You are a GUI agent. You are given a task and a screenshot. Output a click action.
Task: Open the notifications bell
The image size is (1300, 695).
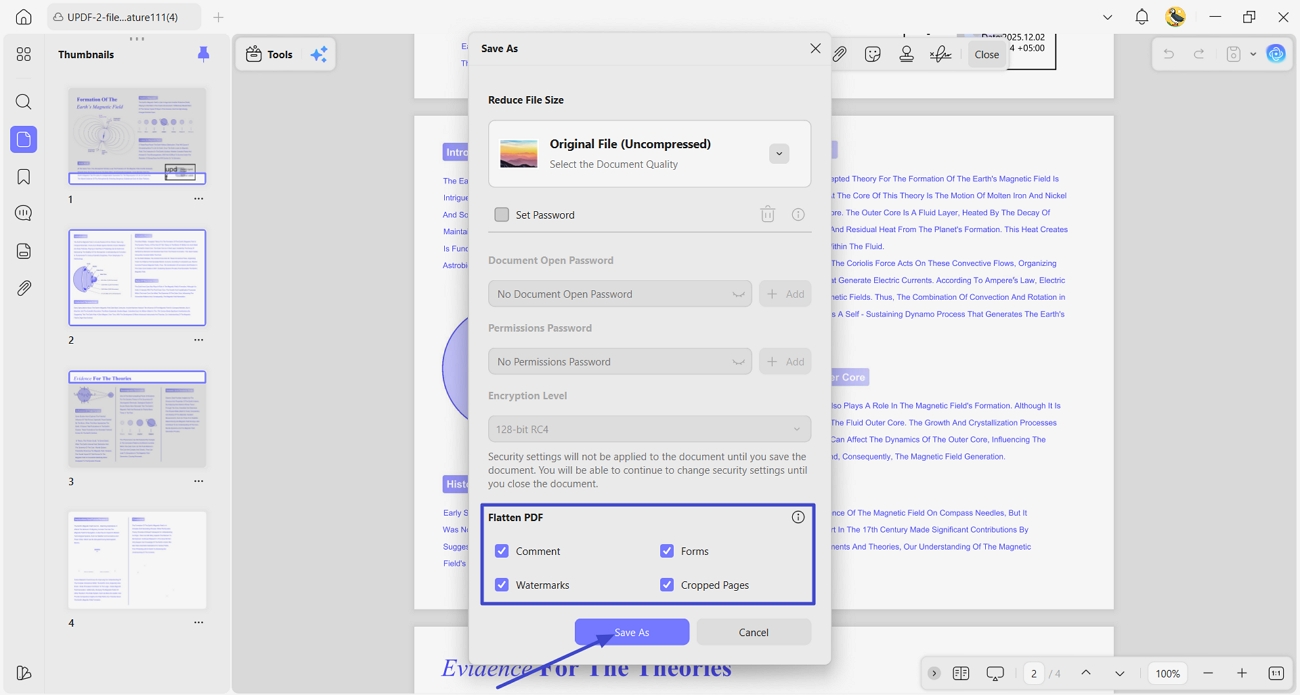(x=1141, y=17)
